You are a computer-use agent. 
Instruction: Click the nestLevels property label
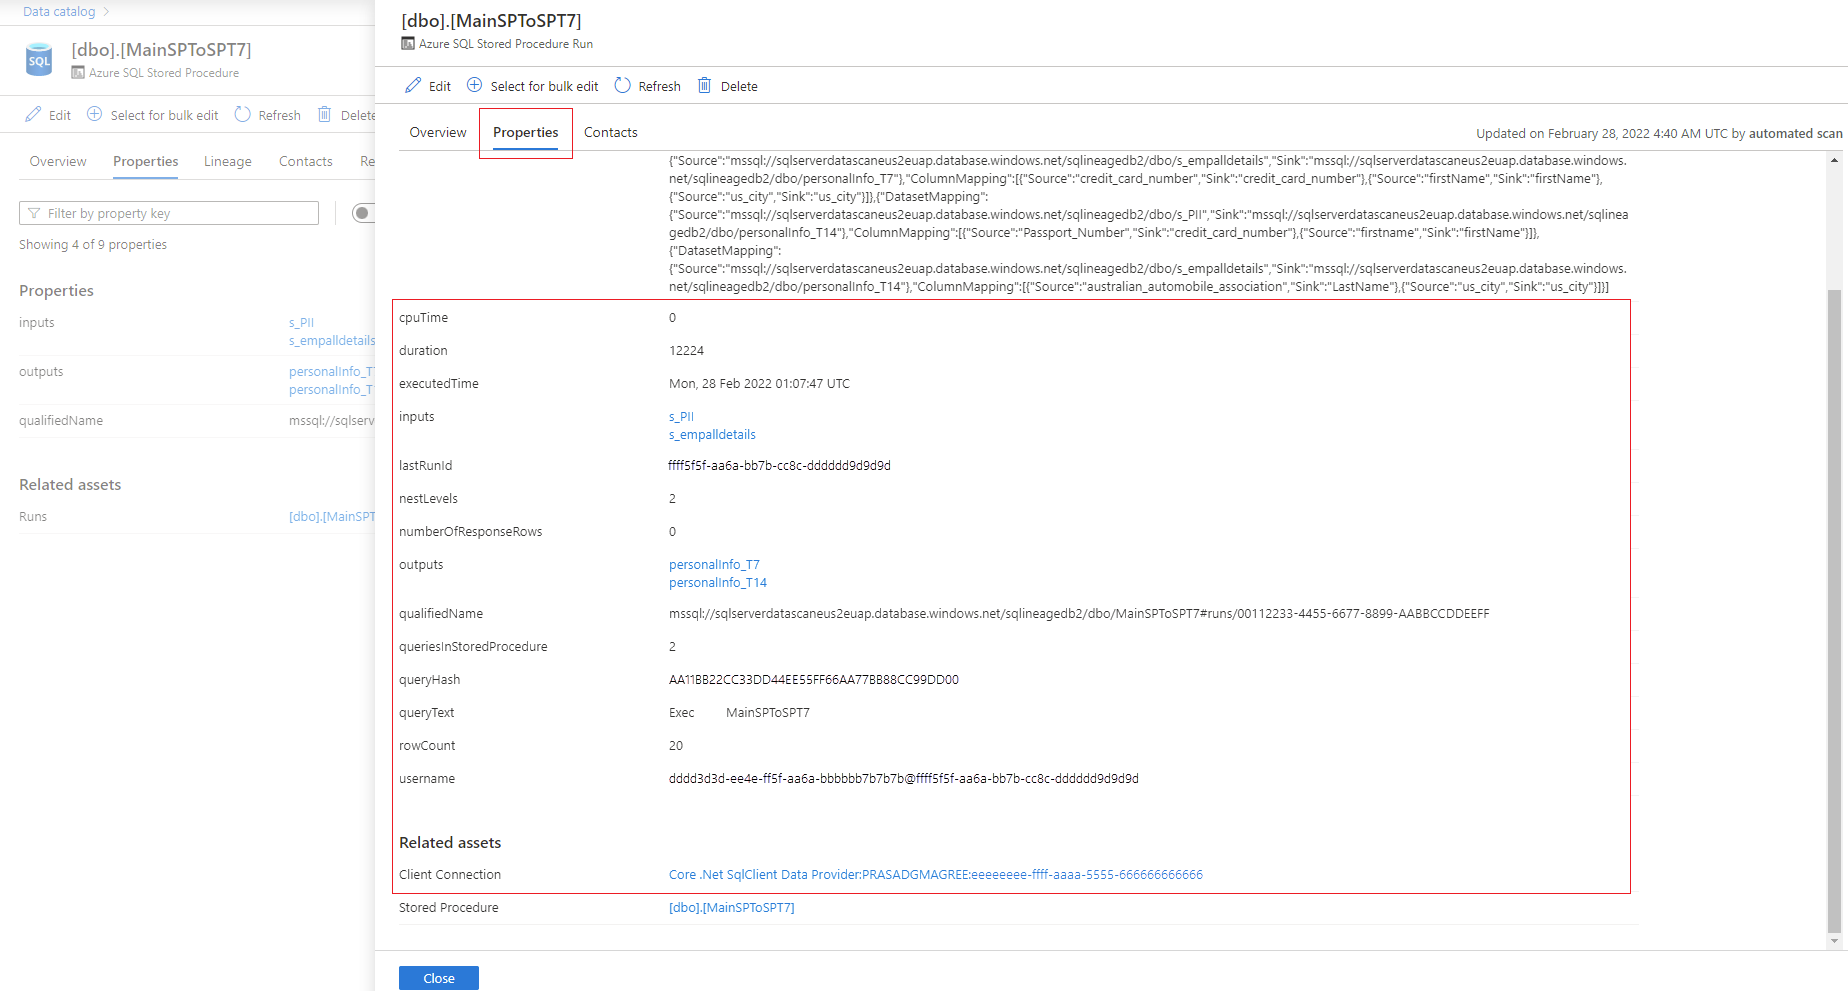tap(428, 499)
